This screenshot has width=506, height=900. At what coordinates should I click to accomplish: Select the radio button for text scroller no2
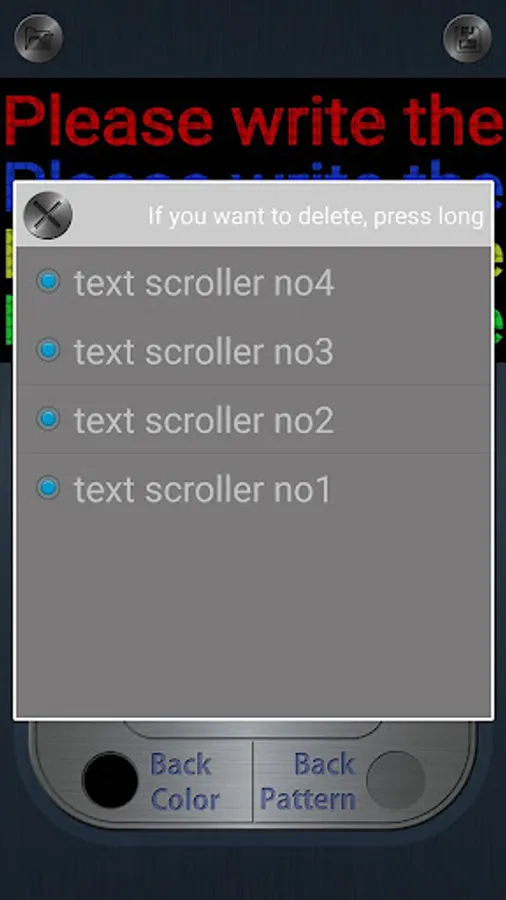(x=48, y=419)
